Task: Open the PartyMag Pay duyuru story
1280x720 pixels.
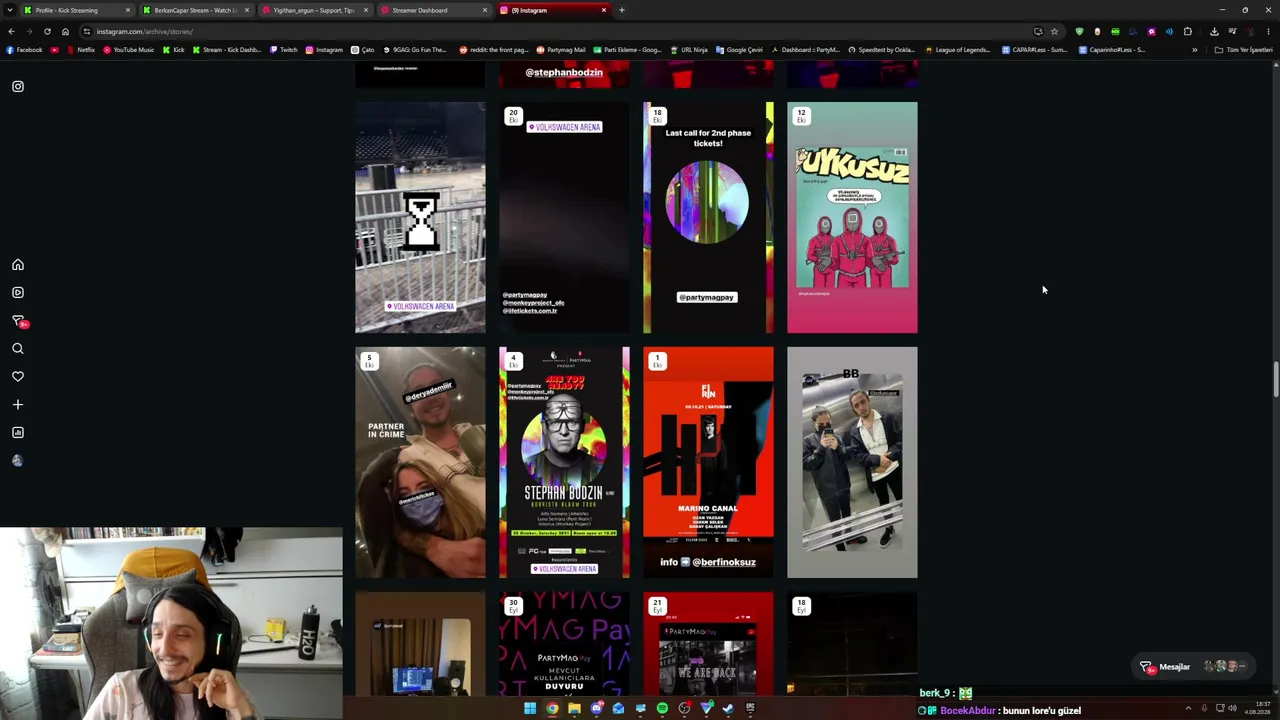Action: [x=564, y=642]
